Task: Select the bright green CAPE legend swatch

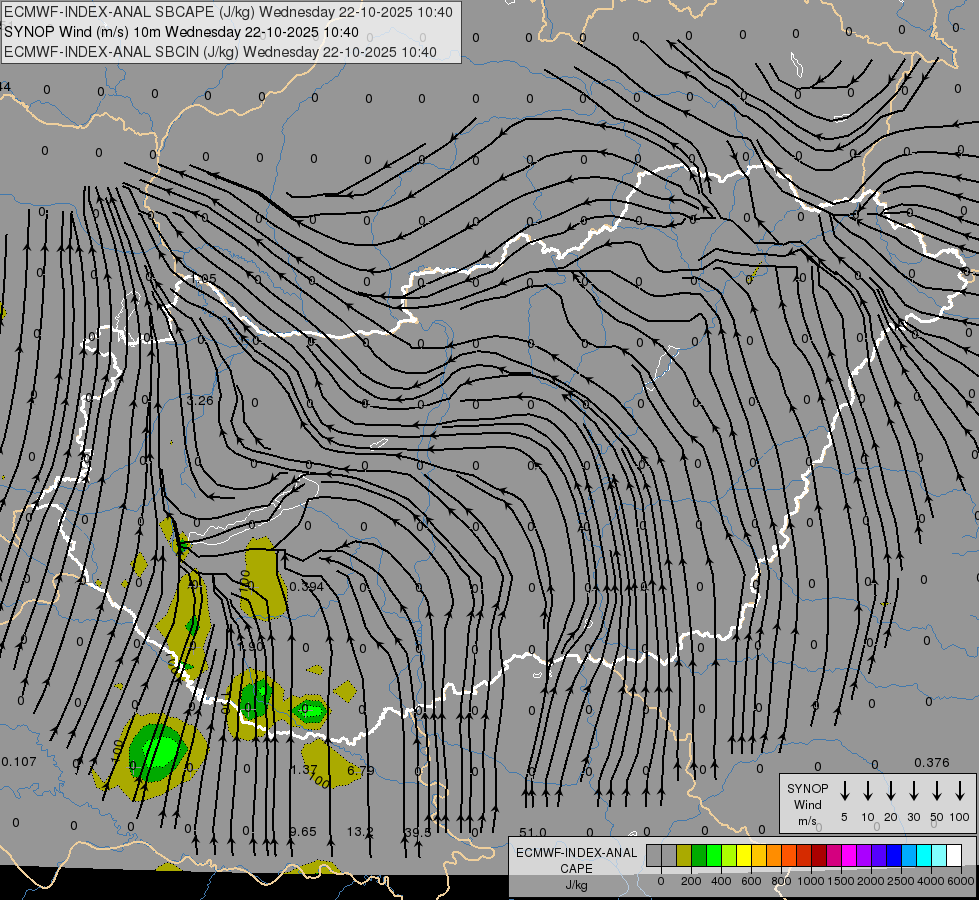Action: (714, 855)
